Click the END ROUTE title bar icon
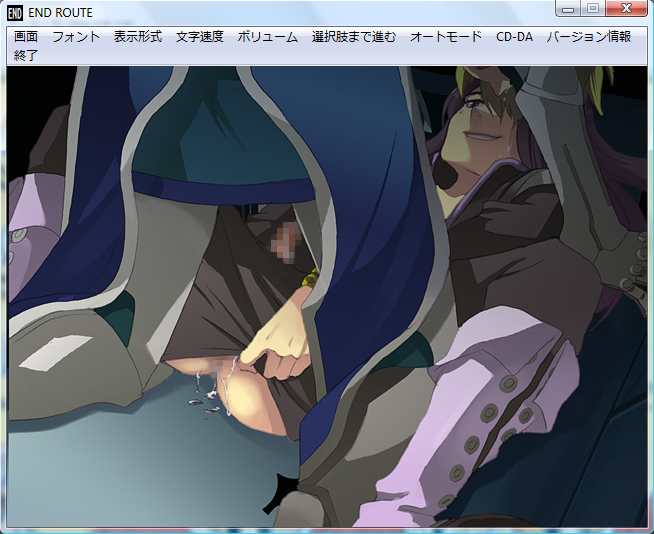The height and width of the screenshot is (534, 654). pos(15,13)
